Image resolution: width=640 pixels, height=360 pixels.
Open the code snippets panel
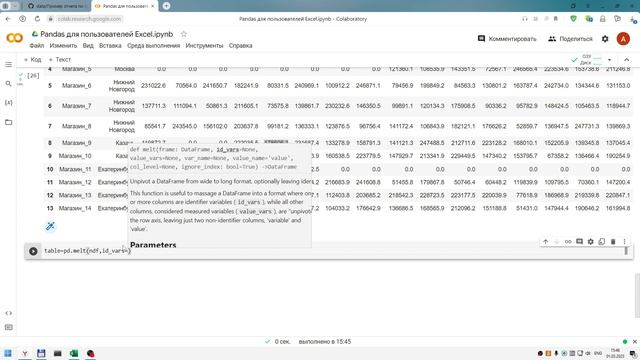click(8, 313)
